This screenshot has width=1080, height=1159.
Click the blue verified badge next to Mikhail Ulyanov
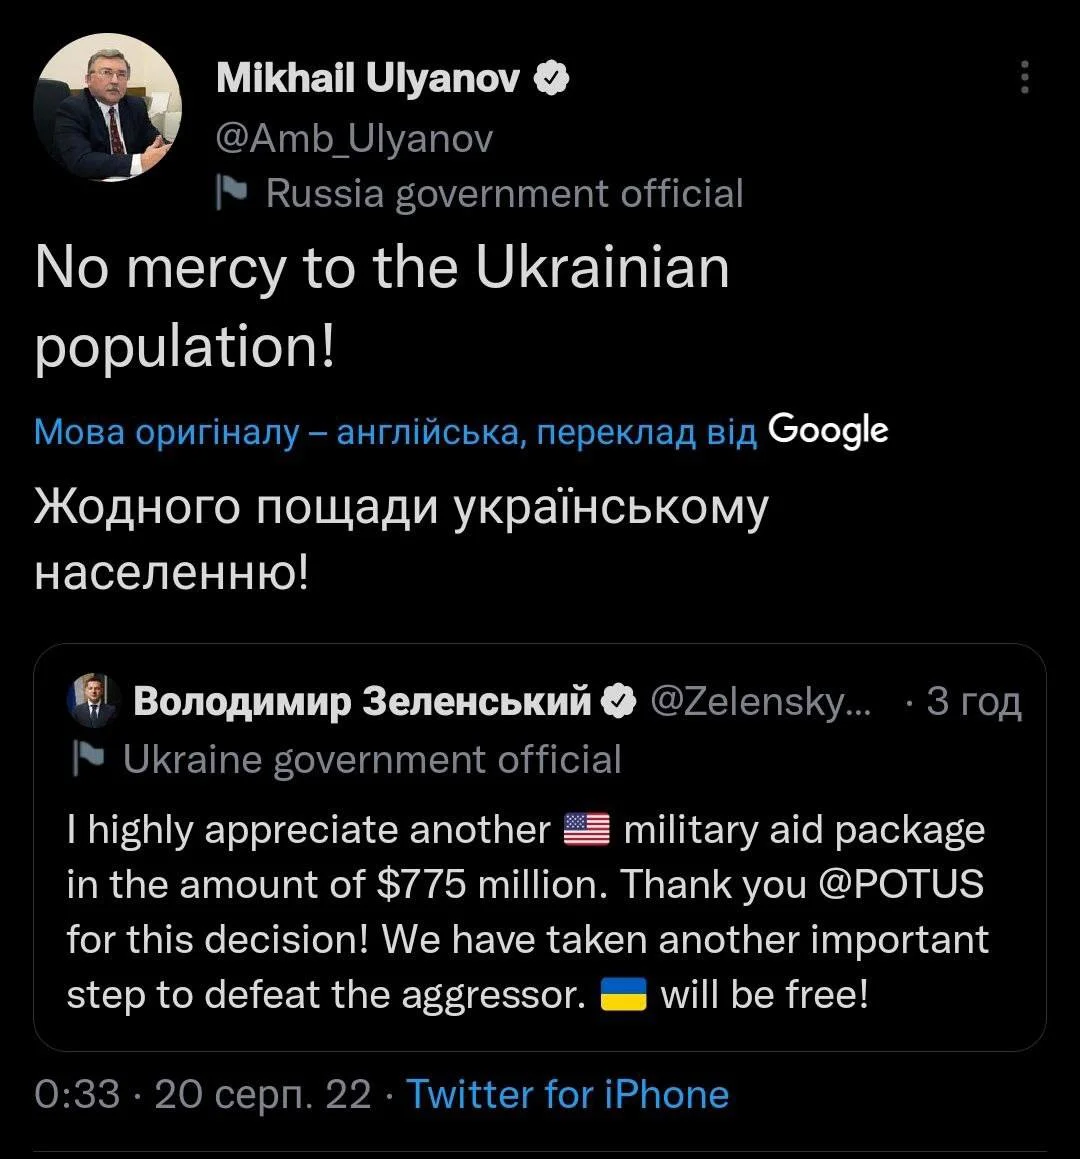[x=551, y=77]
